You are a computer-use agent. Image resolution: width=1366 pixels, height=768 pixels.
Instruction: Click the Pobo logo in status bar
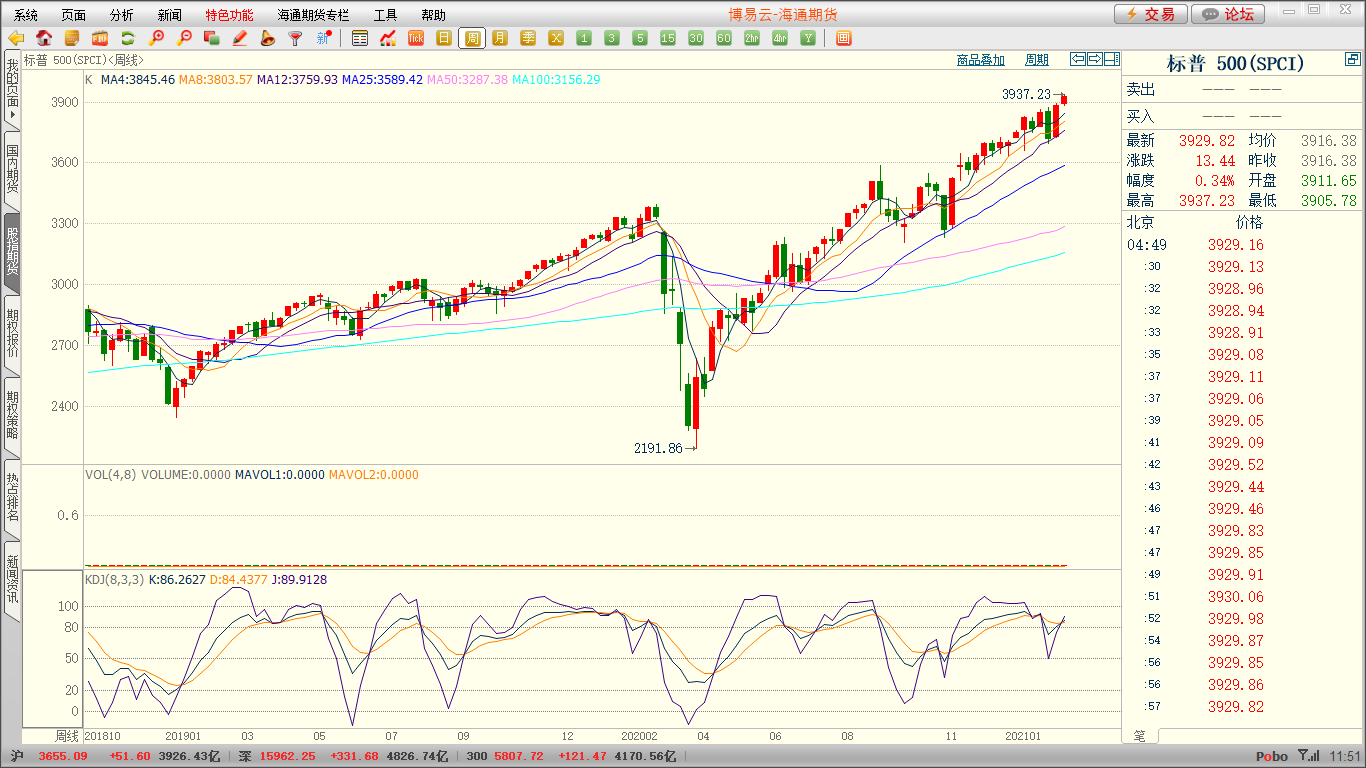tap(1272, 757)
